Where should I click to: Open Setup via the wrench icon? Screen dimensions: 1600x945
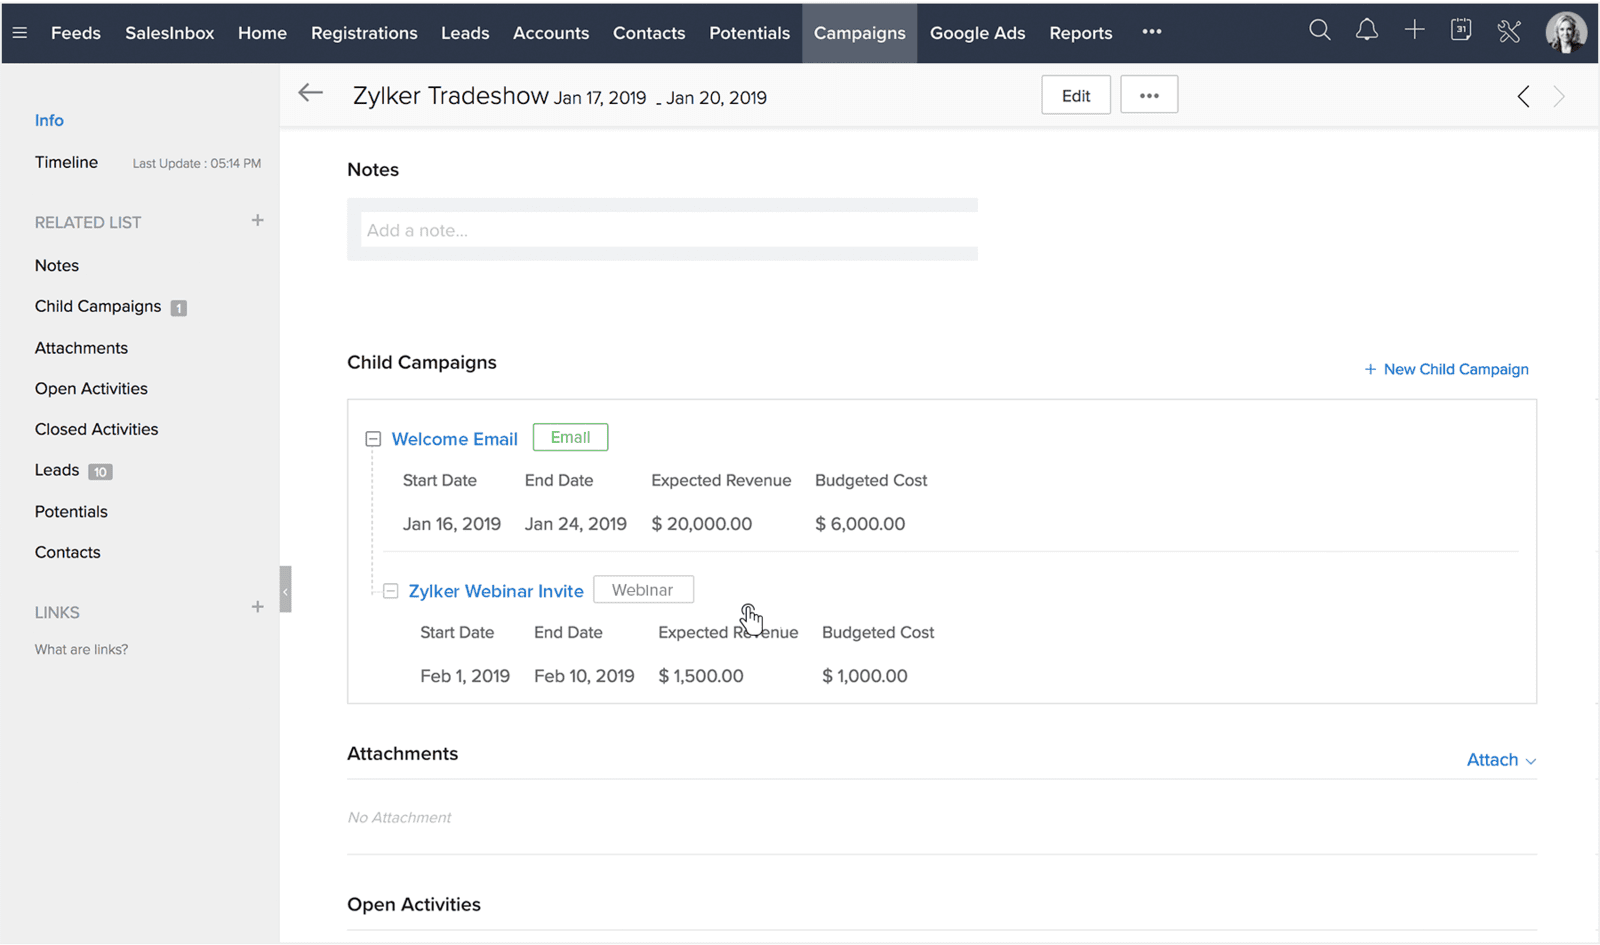(1509, 31)
